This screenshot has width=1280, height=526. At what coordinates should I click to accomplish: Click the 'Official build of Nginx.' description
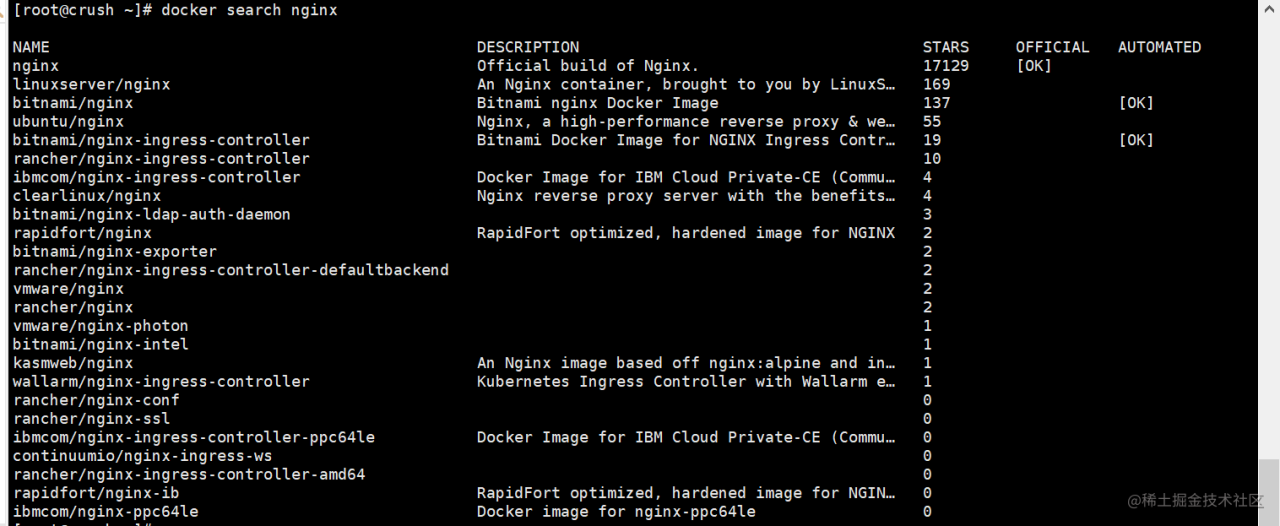click(587, 66)
